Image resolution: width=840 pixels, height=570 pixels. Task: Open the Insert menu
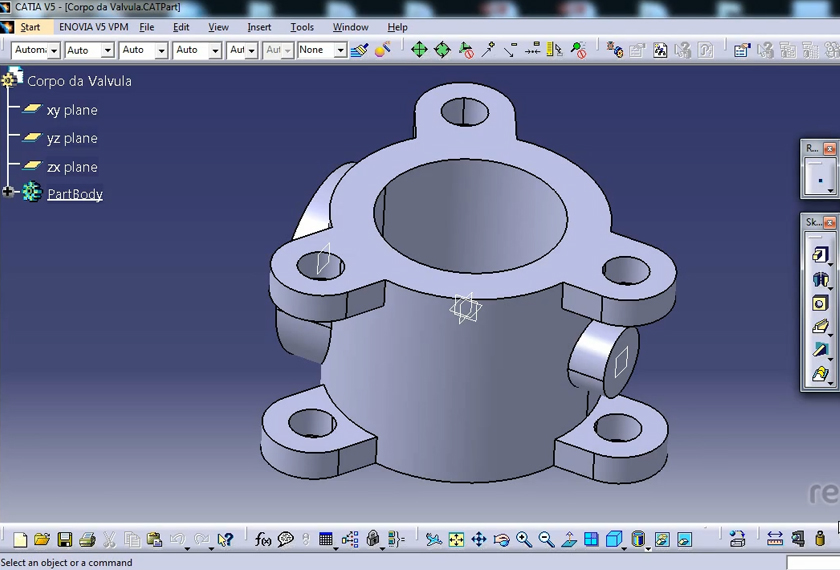pyautogui.click(x=259, y=27)
